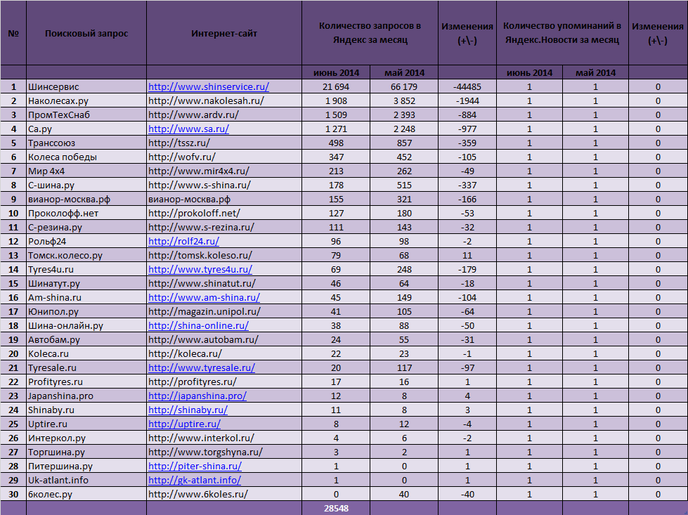Click the 'ПромТехСнаб' query cell
Image resolution: width=688 pixels, height=515 pixels.
coord(86,114)
